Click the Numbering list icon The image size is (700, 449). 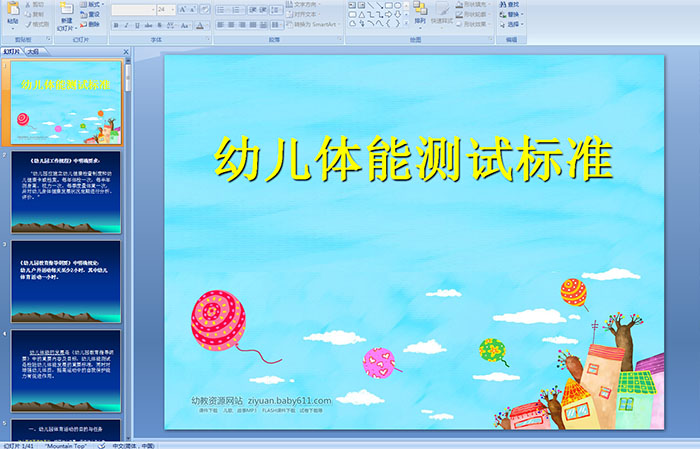[x=237, y=9]
